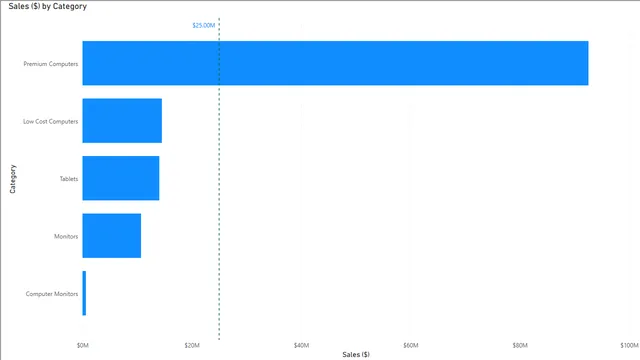The width and height of the screenshot is (640, 360).
Task: Select the Low Cost Computers bar
Action: 122,121
